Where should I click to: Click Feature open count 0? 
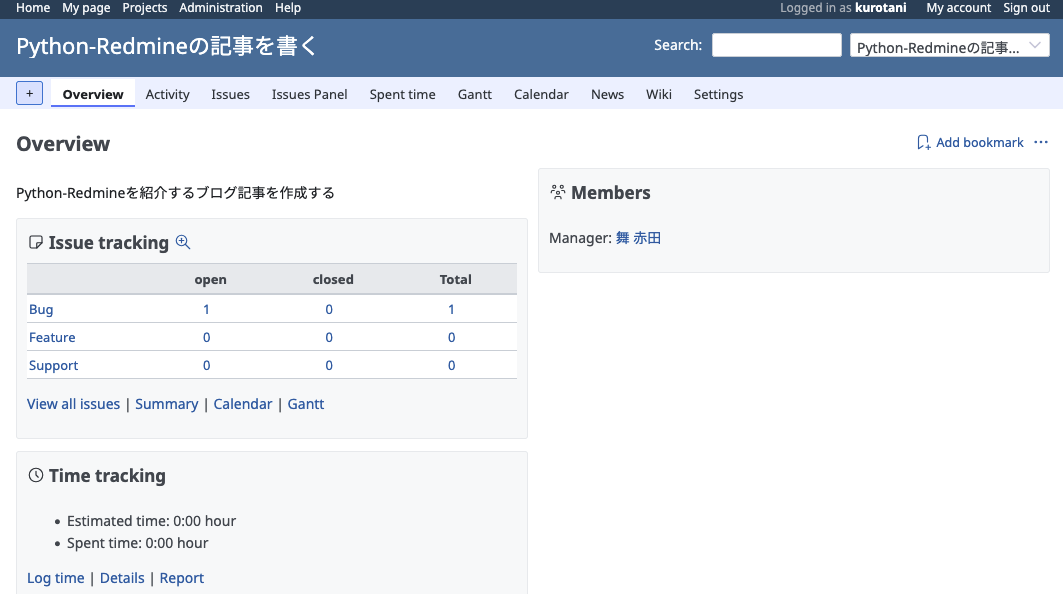(206, 337)
